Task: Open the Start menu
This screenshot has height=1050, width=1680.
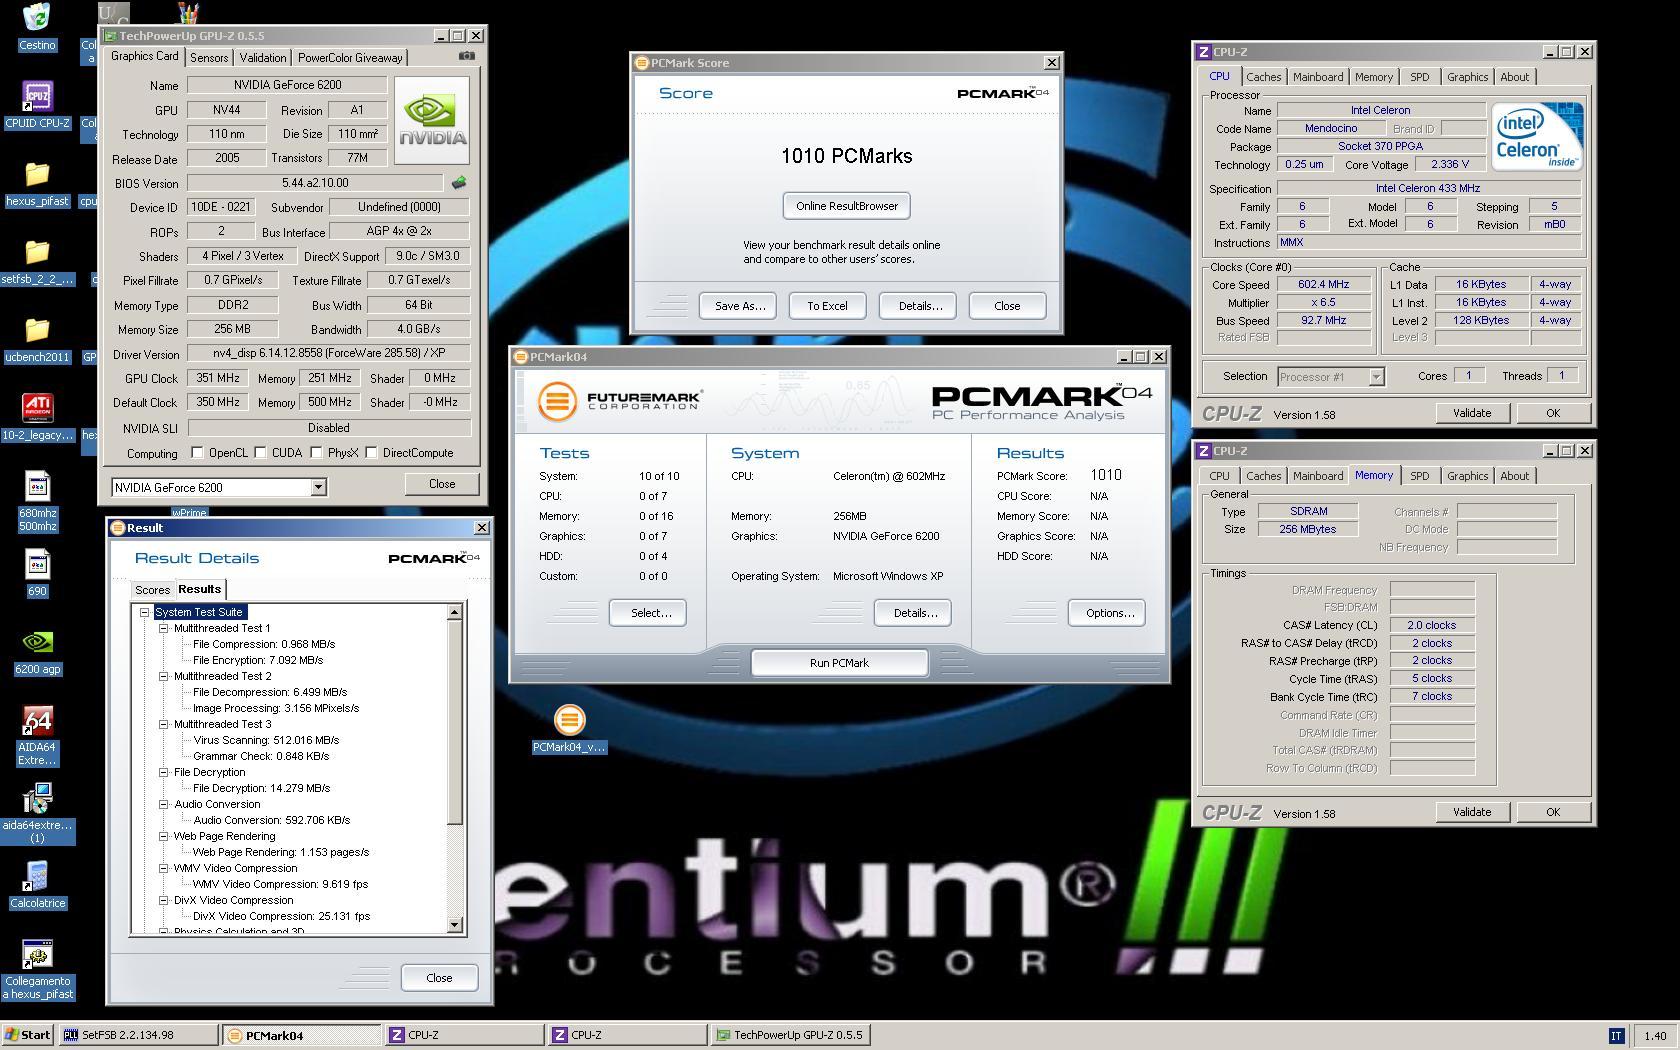Action: point(27,1035)
